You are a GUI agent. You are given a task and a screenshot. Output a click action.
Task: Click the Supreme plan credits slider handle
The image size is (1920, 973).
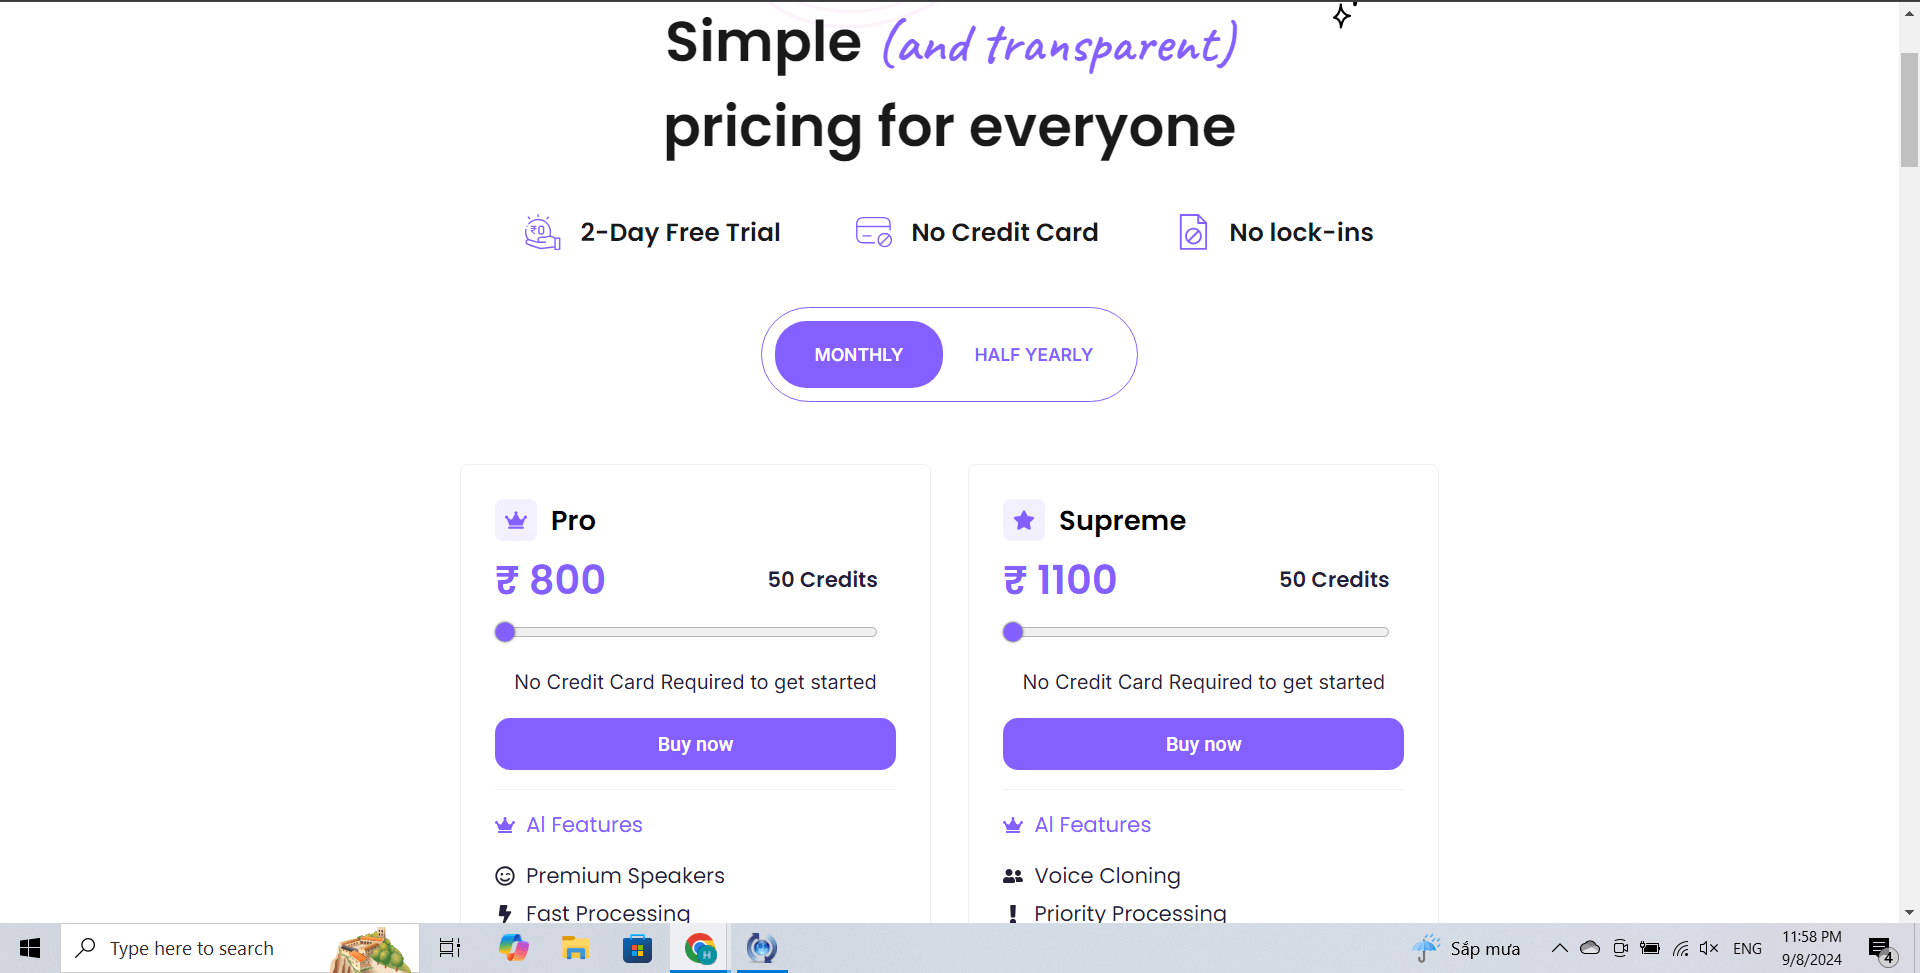click(x=1013, y=632)
